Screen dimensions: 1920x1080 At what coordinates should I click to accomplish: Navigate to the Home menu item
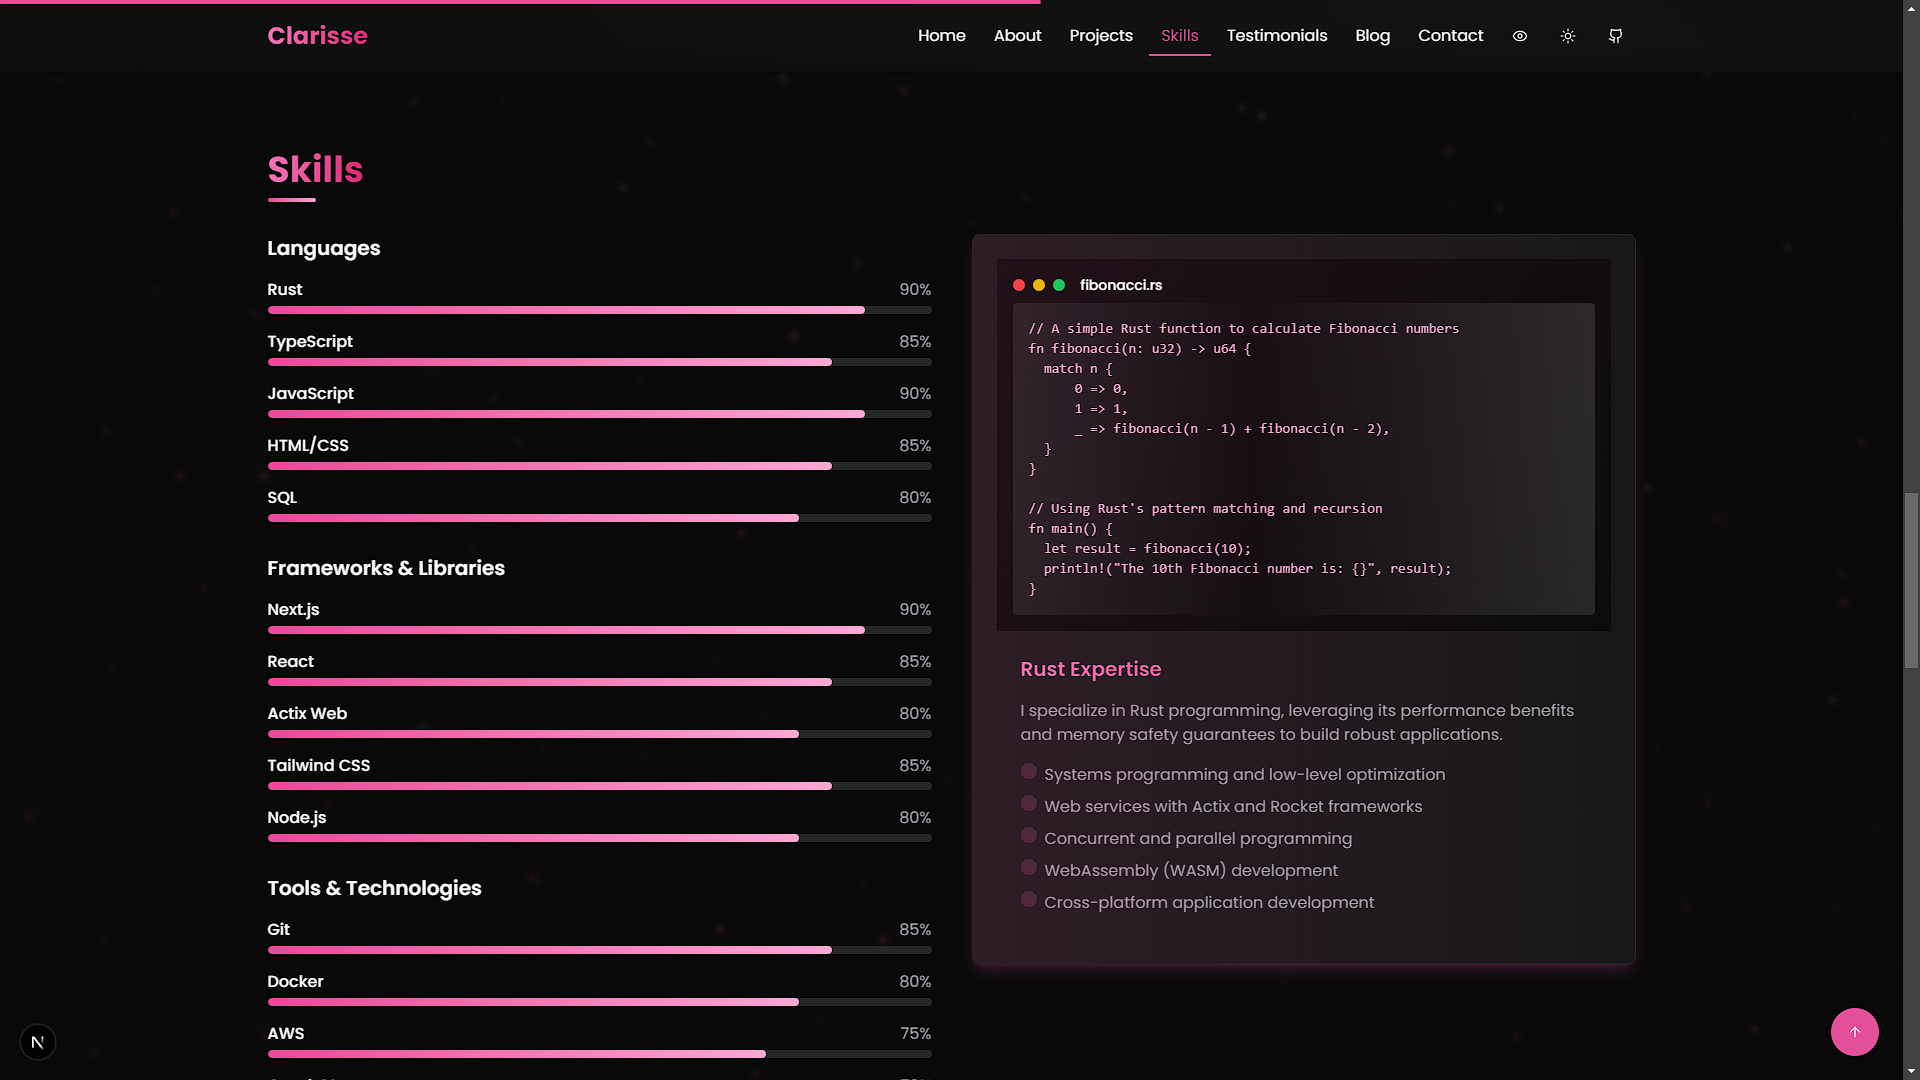point(941,35)
